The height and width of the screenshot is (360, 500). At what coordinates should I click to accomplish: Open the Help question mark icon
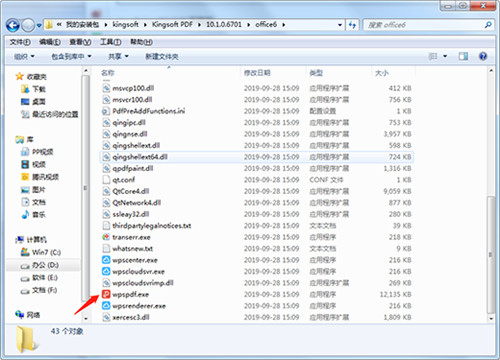pos(483,56)
